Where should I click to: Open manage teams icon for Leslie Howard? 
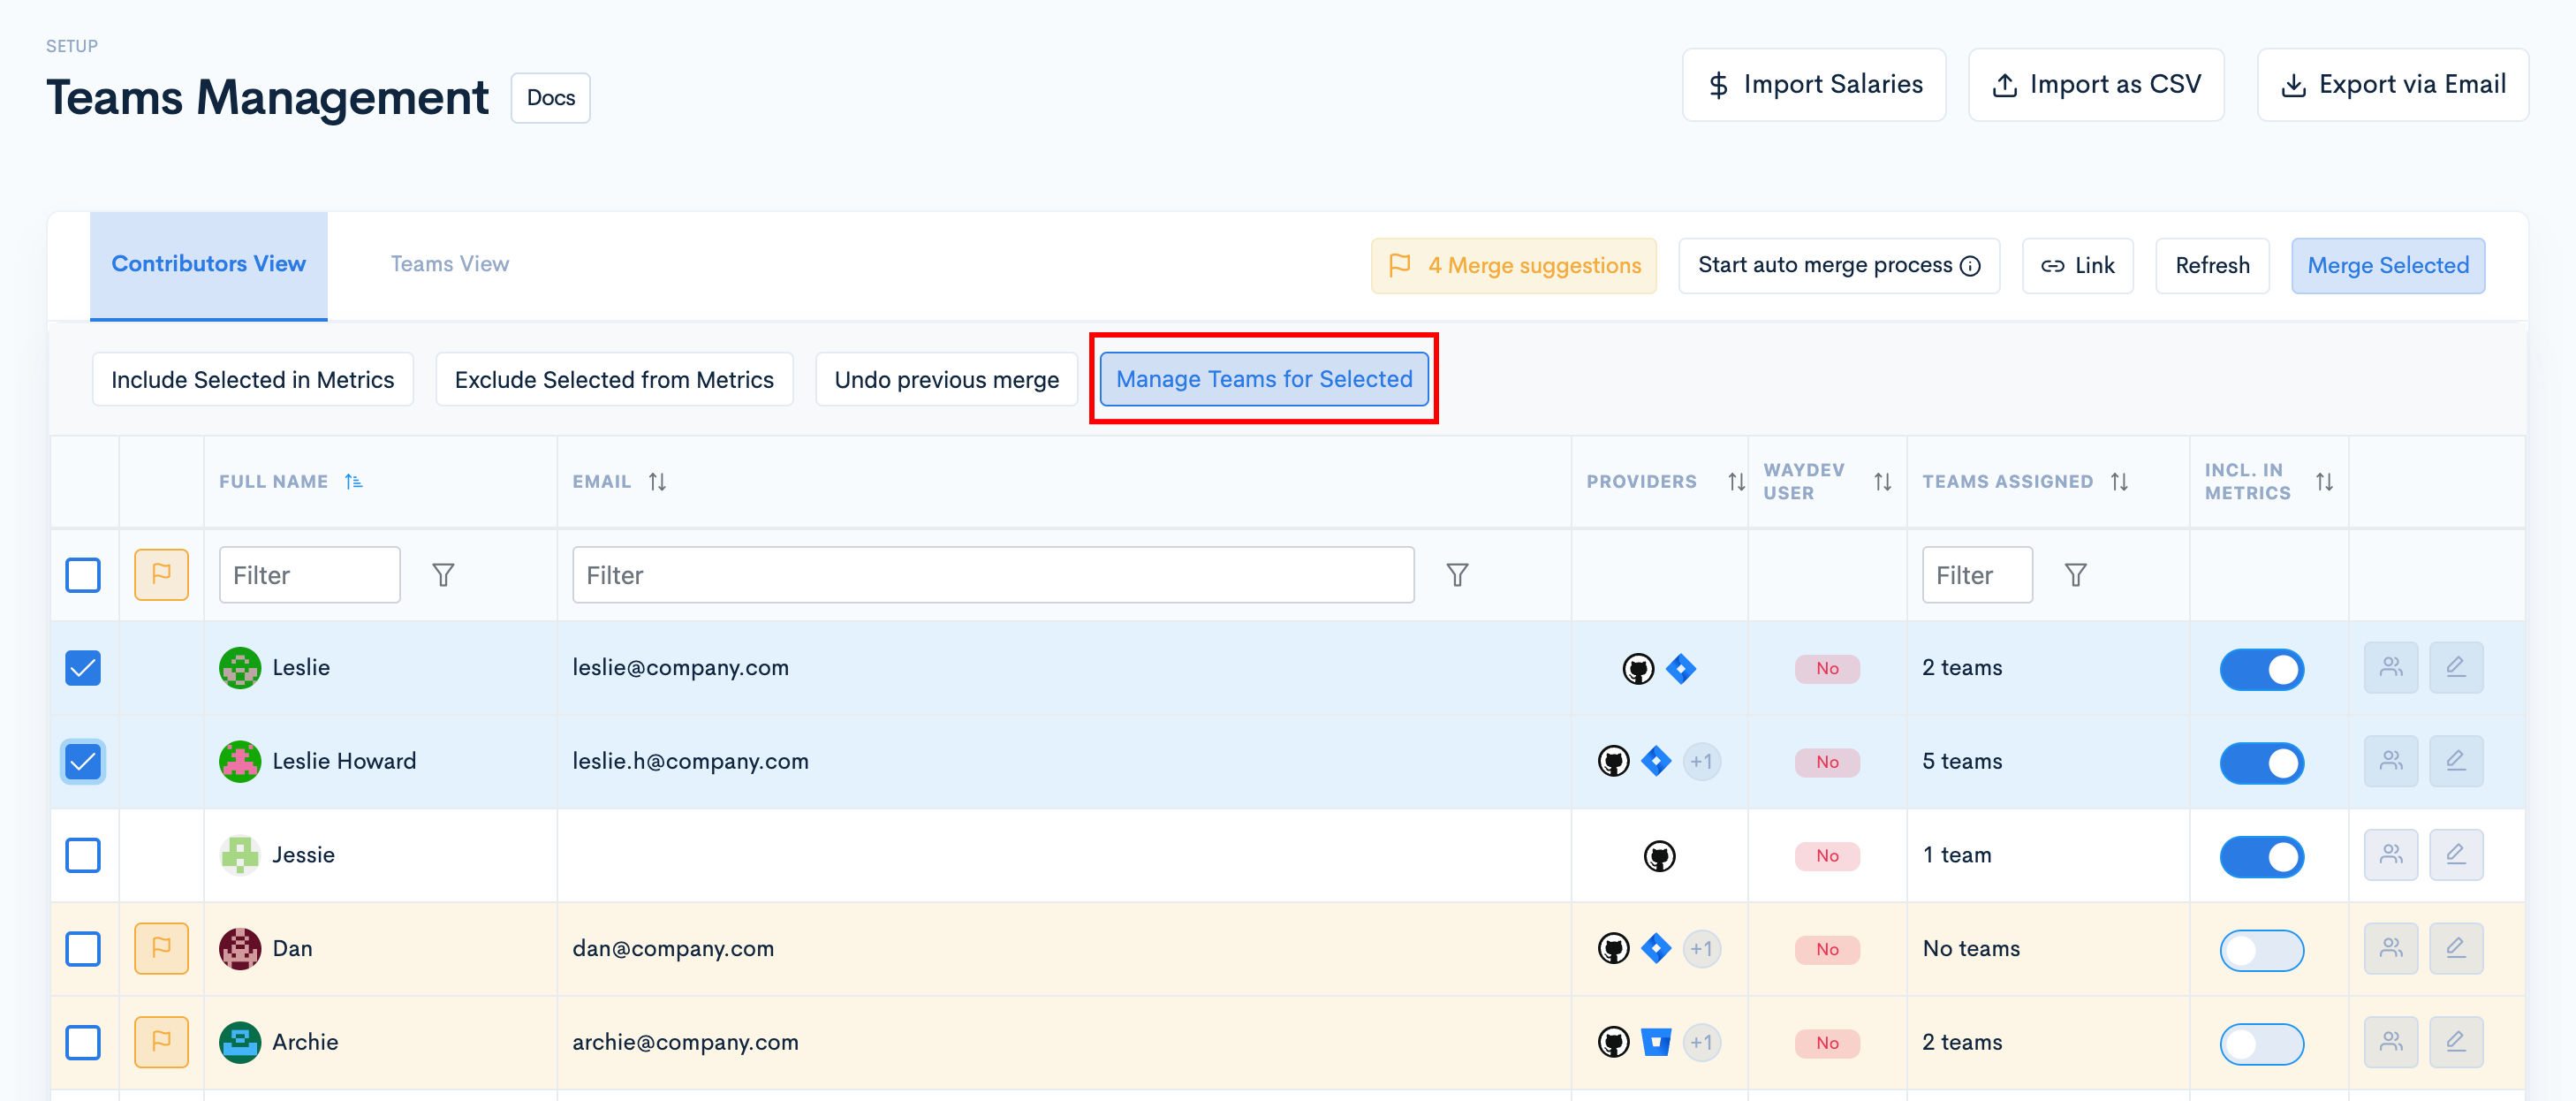(2390, 761)
